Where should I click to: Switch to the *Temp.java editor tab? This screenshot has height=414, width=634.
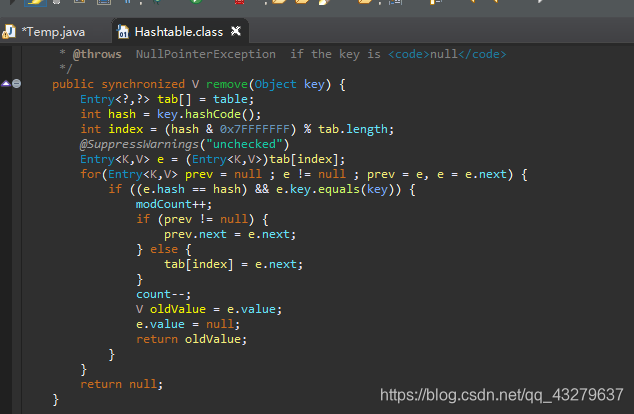click(x=53, y=32)
